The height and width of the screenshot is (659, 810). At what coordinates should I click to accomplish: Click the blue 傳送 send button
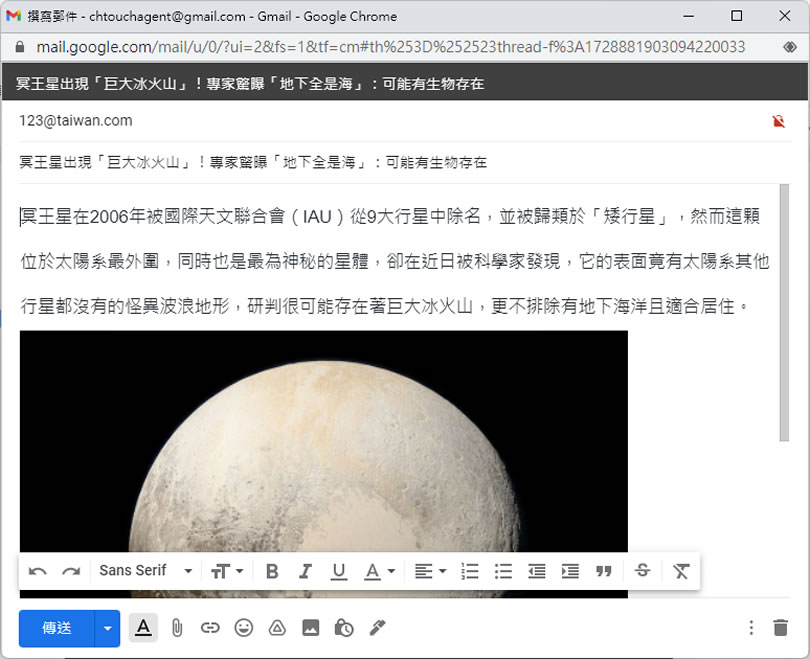point(57,628)
